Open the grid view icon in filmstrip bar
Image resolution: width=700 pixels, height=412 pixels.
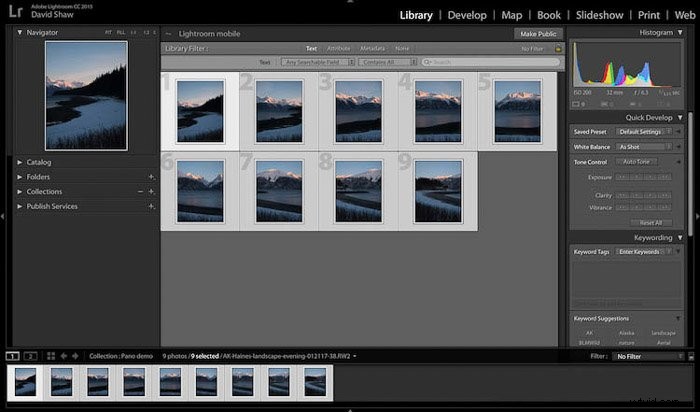[x=51, y=356]
